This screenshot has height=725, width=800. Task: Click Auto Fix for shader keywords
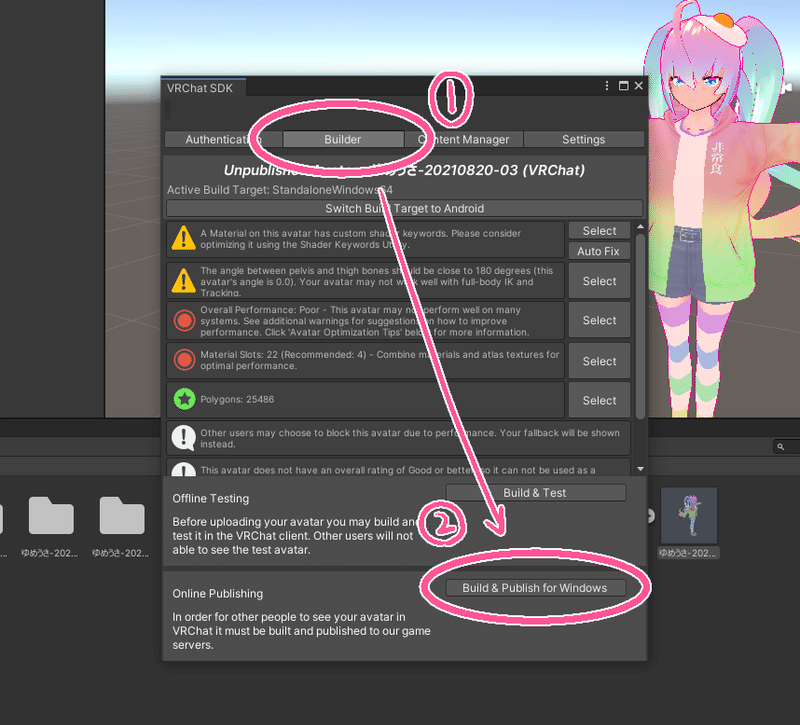(x=599, y=251)
